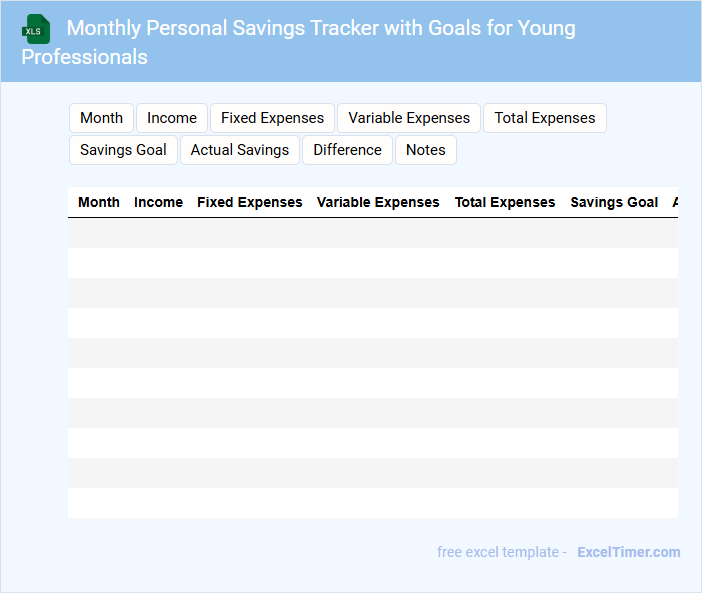
Task: Click the last empty table row
Action: pyautogui.click(x=372, y=503)
